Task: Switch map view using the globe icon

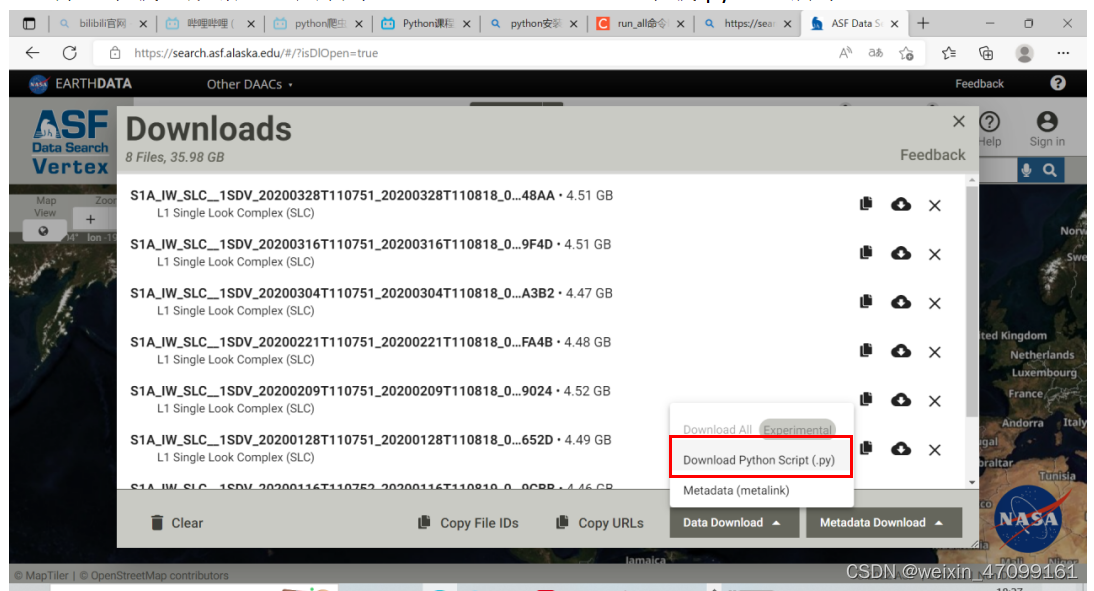Action: pyautogui.click(x=43, y=231)
